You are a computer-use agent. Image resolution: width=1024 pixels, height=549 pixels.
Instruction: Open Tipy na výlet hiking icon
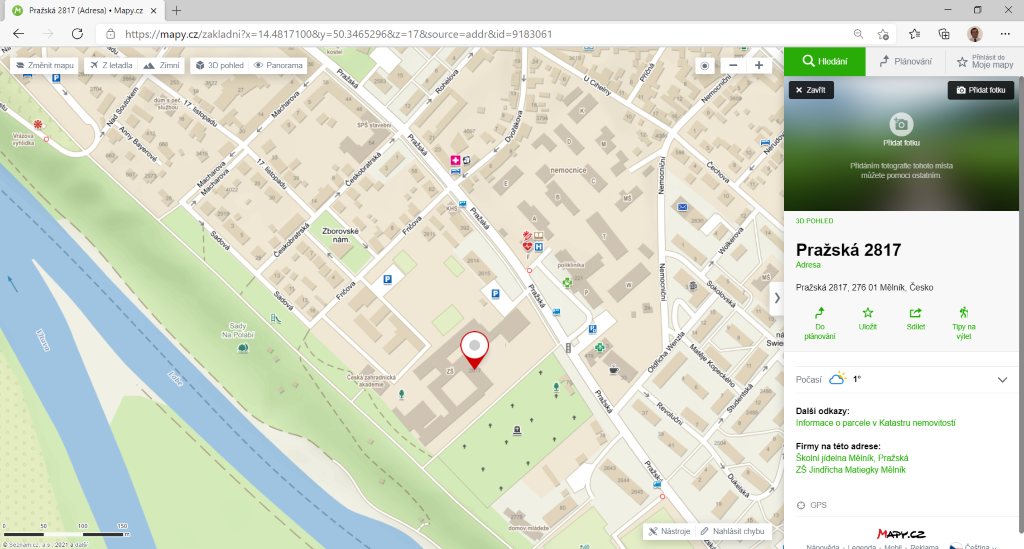point(963,313)
